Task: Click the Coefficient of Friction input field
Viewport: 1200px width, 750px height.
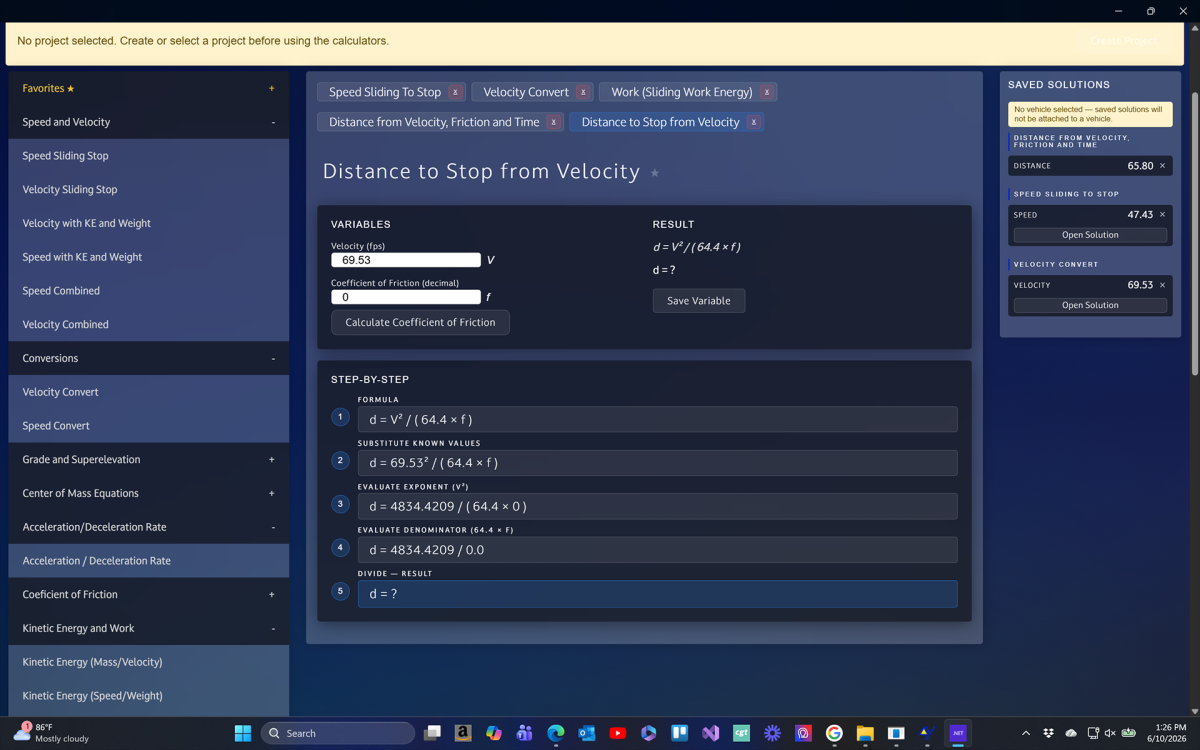Action: pos(406,297)
